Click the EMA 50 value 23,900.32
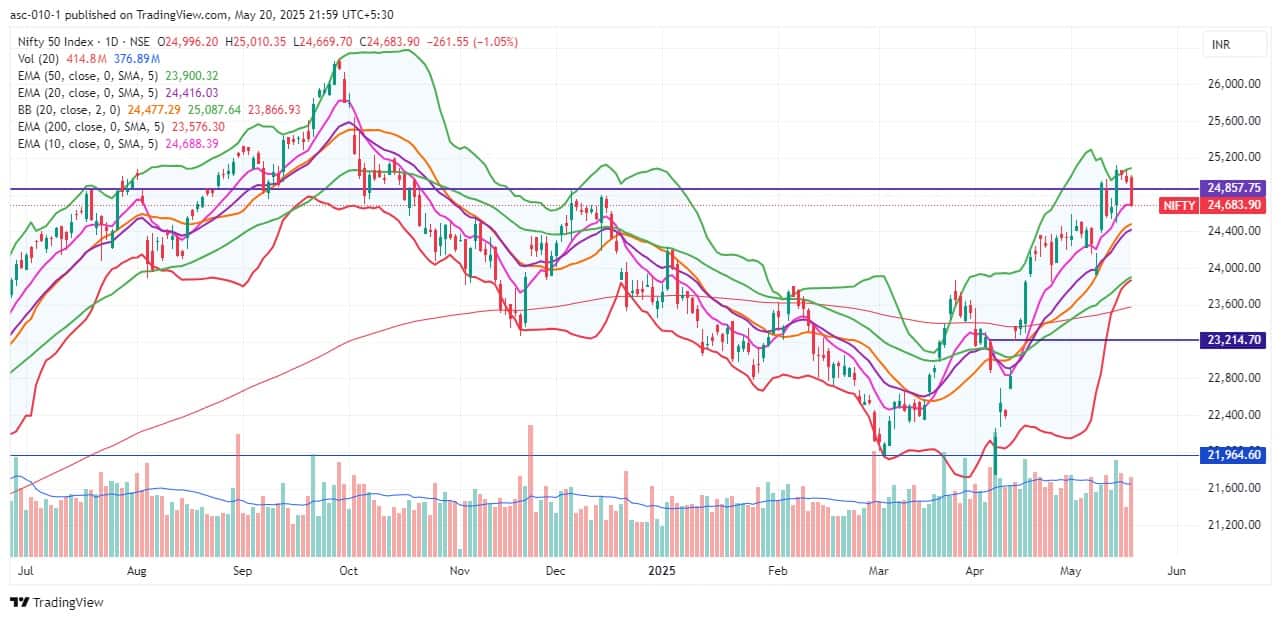The height and width of the screenshot is (620, 1281). click(x=194, y=76)
